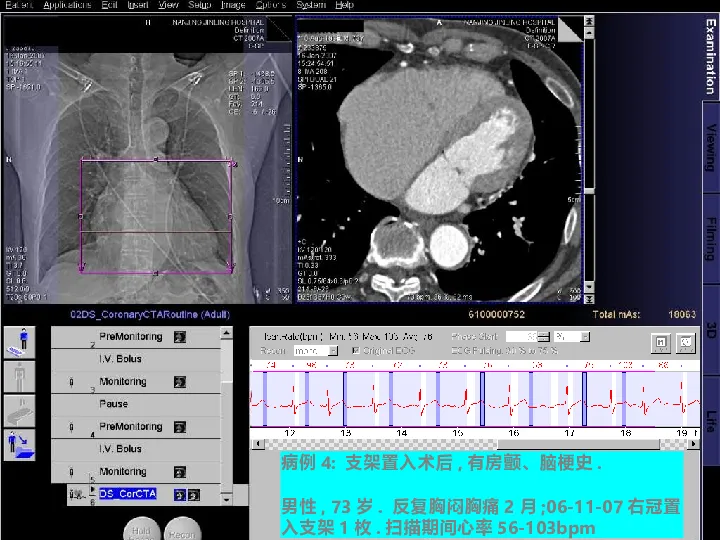Image resolution: width=720 pixels, height=540 pixels.
Task: Click blue recon icon next to DS_CorCTA
Action: [180, 495]
